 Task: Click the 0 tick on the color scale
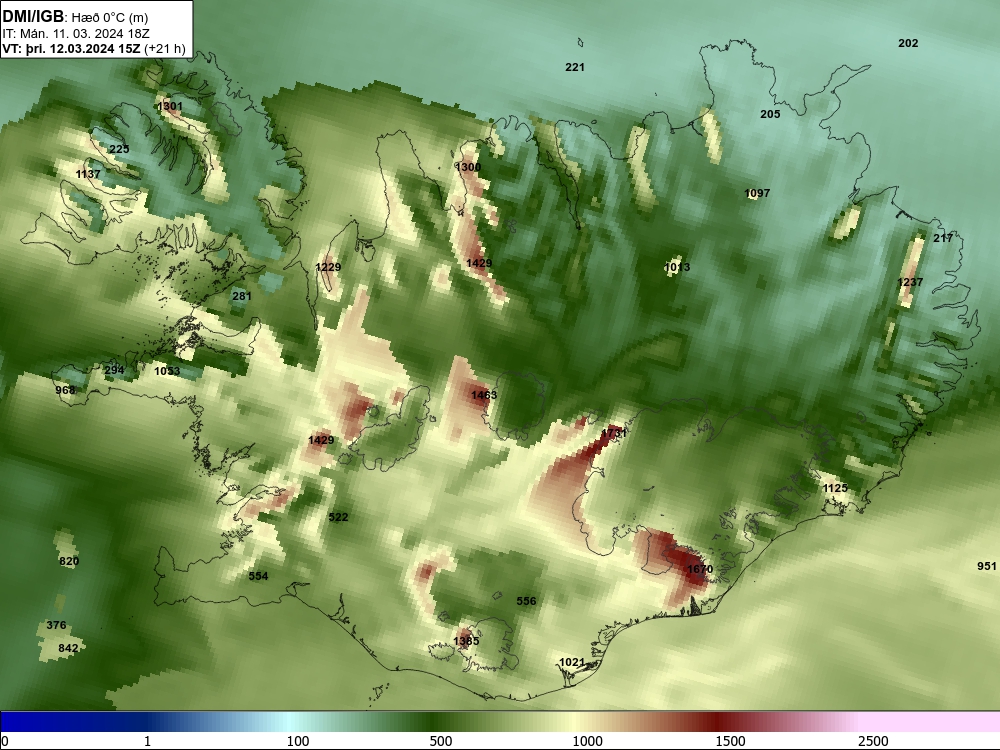[x=5, y=741]
